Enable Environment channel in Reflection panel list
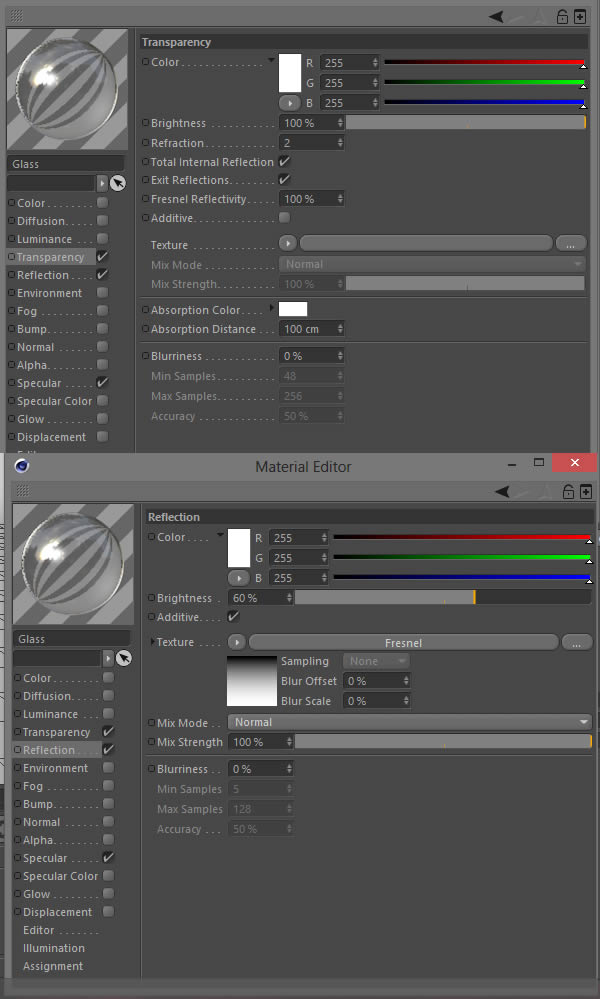 click(108, 767)
